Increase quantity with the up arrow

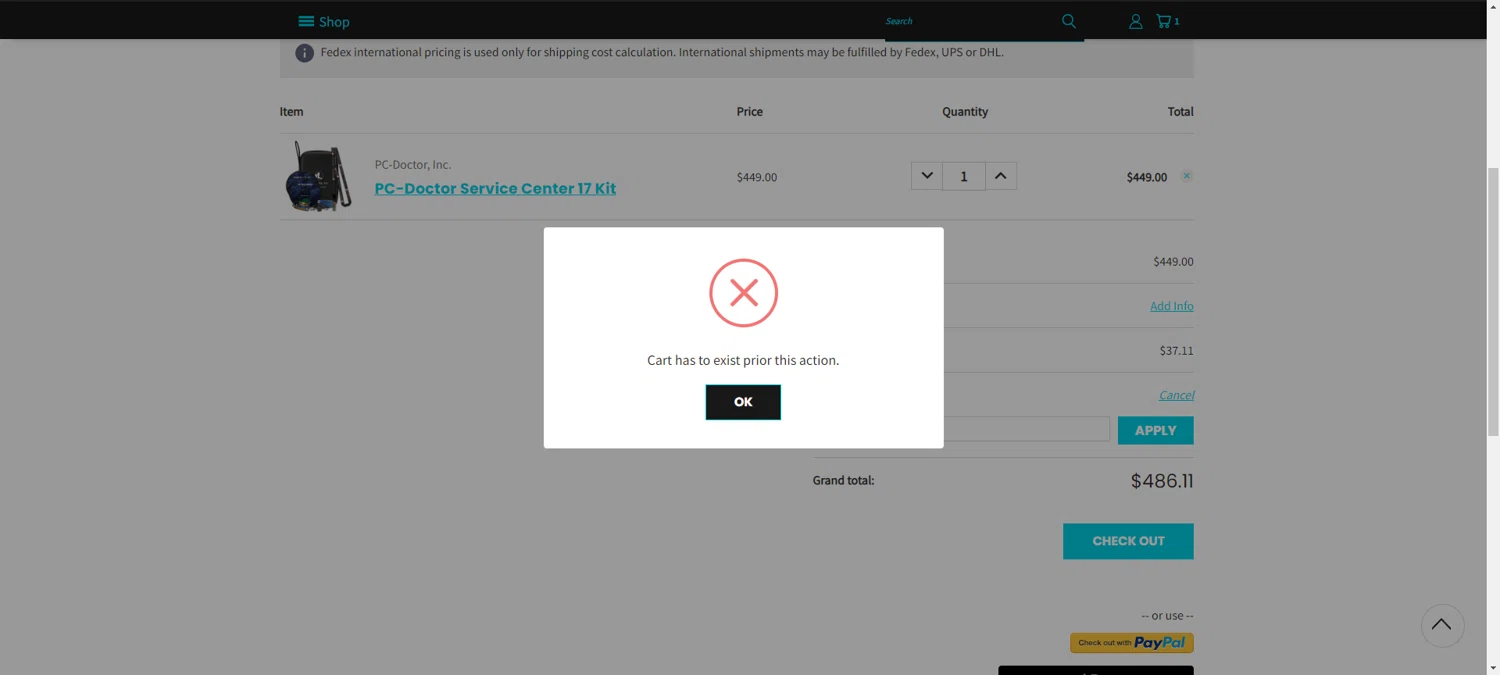pyautogui.click(x=1000, y=176)
